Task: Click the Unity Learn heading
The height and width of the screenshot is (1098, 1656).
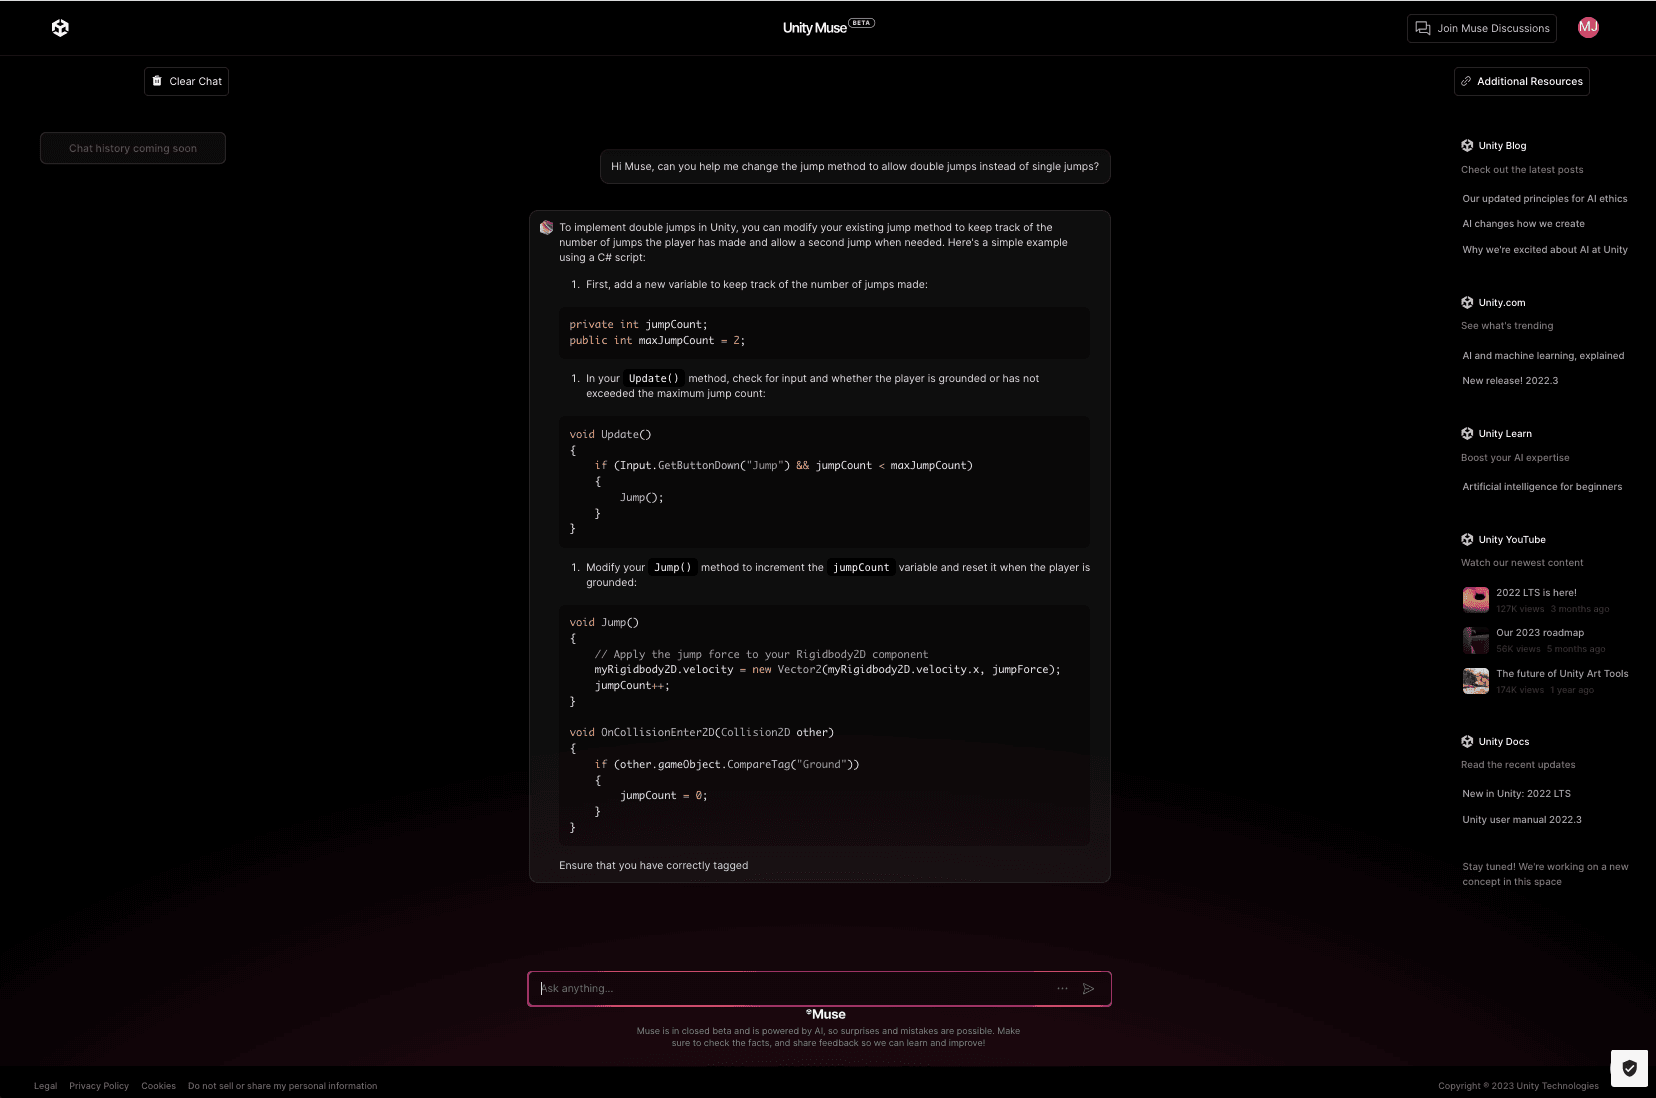Action: [1505, 434]
